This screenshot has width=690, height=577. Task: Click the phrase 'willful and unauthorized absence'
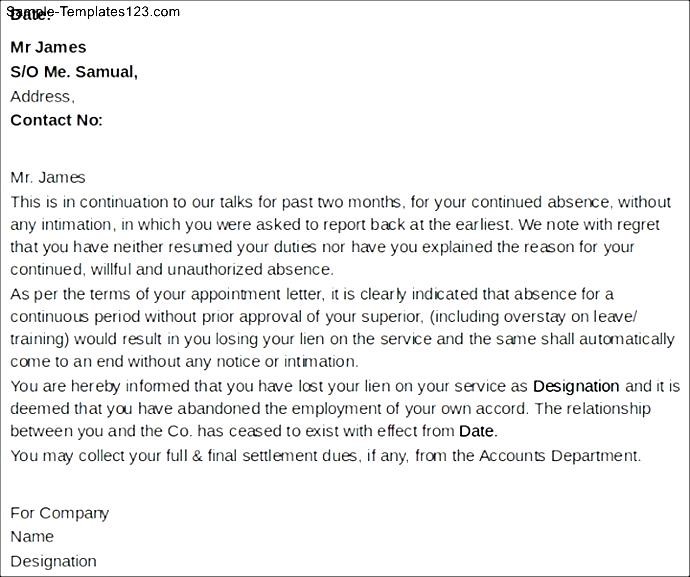tap(211, 269)
